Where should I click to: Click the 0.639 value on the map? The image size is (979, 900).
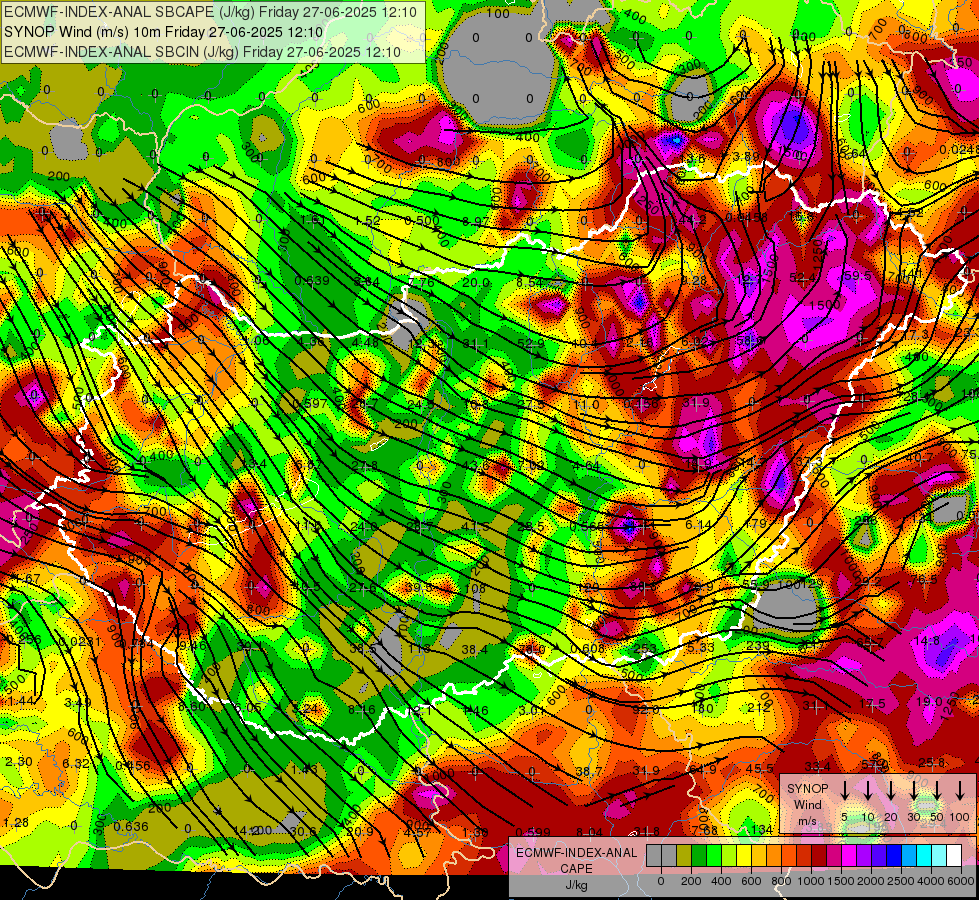[x=312, y=280]
